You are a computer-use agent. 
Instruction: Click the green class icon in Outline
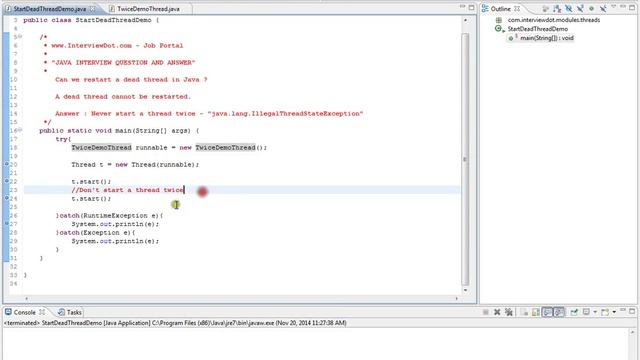(x=499, y=29)
